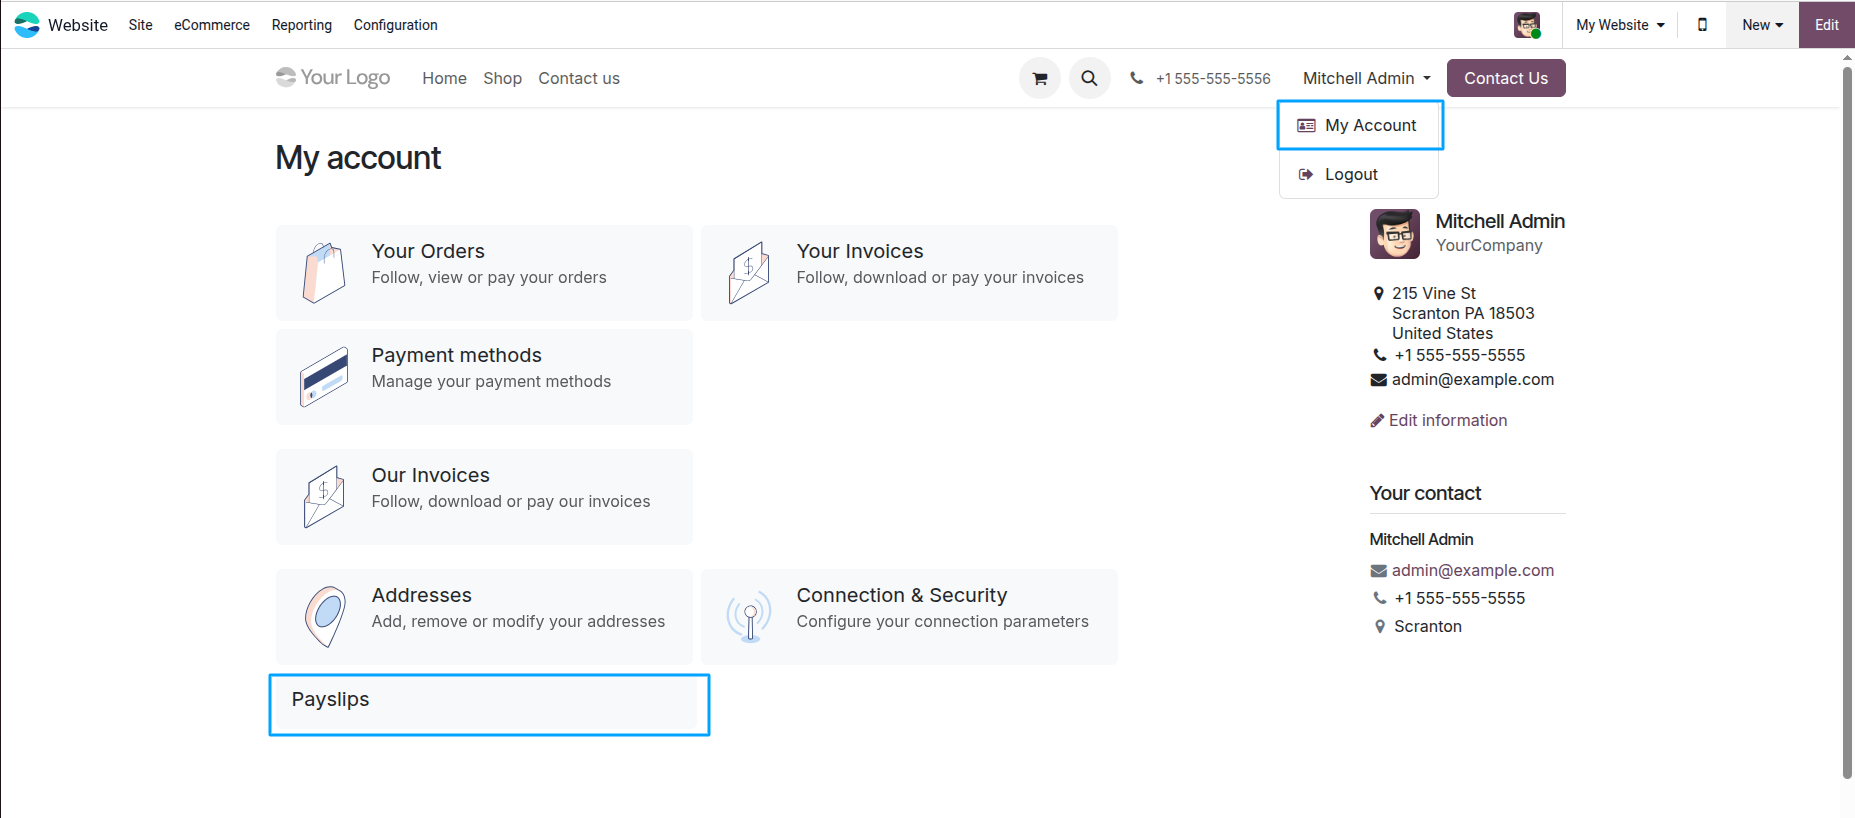Screen dimensions: 1855x818
Task: Open the Our Invoices card
Action: tap(484, 497)
